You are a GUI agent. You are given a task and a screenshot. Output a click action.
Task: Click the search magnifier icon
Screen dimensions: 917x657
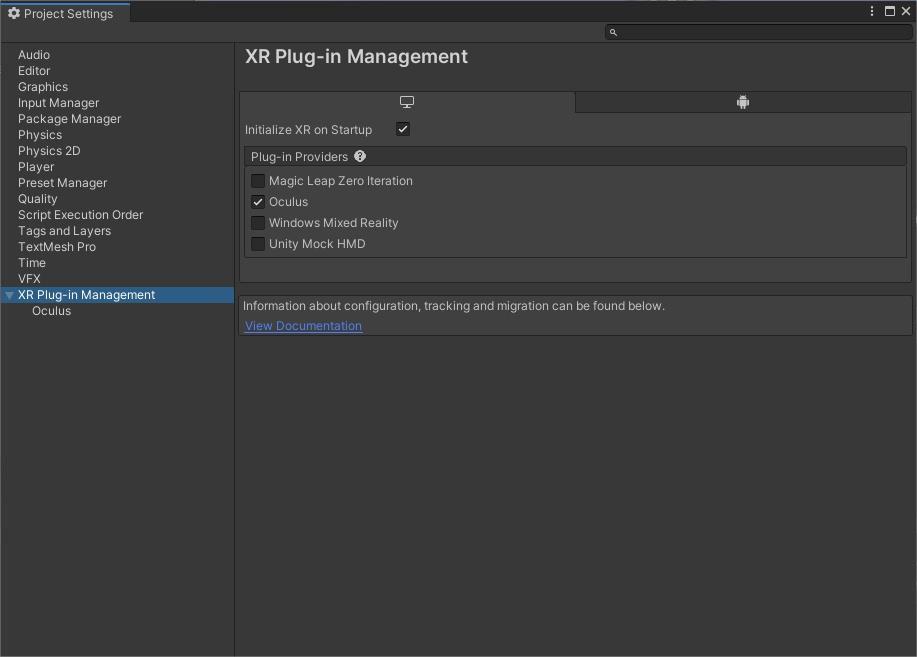613,32
